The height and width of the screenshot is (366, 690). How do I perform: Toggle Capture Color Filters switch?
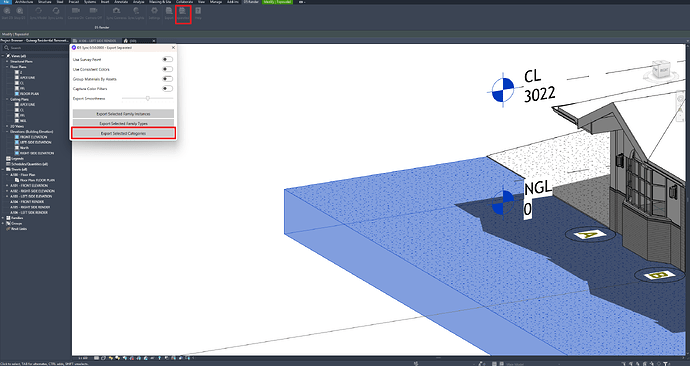tap(167, 88)
